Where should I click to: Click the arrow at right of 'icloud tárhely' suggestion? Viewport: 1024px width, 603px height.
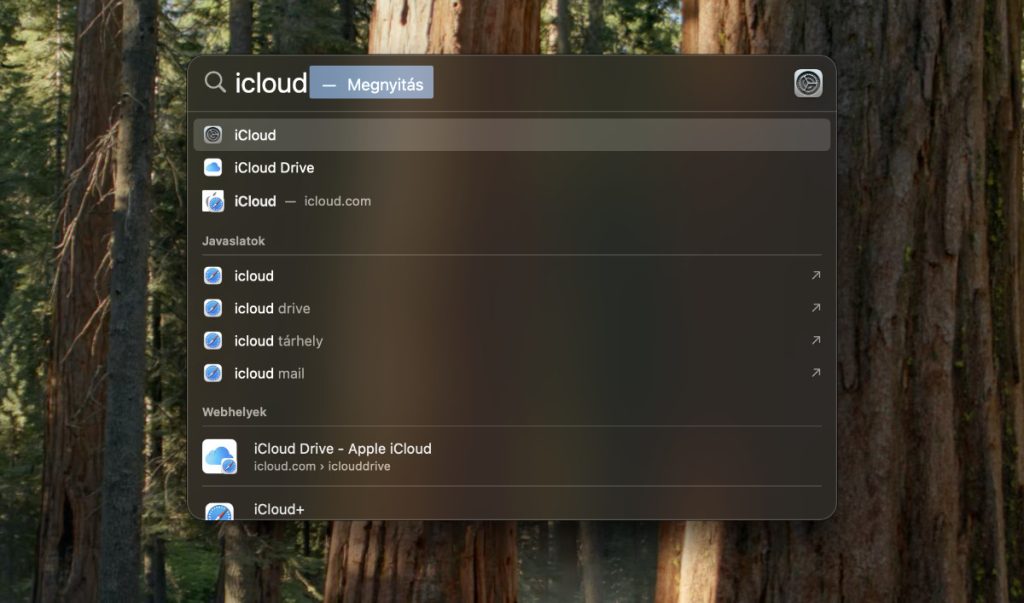point(816,340)
